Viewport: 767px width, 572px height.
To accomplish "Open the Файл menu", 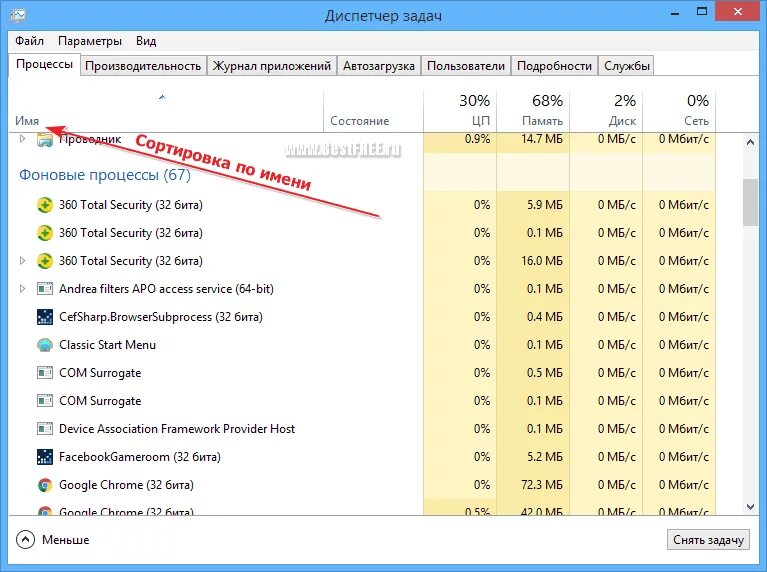I will pos(29,41).
